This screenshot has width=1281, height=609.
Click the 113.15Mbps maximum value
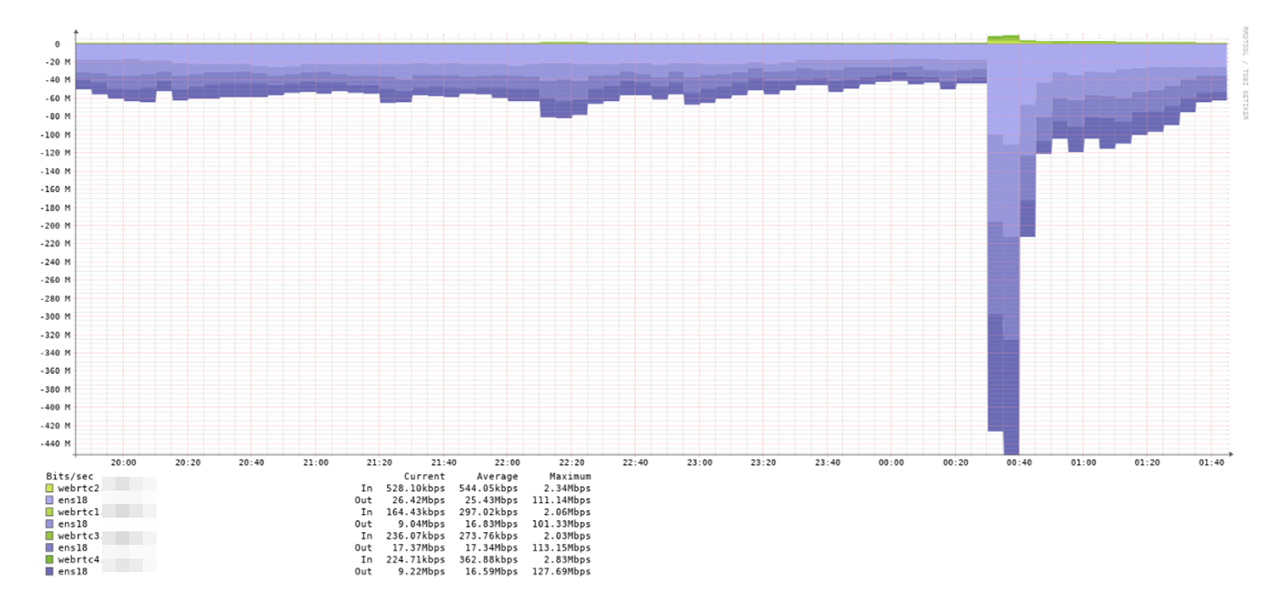point(561,548)
